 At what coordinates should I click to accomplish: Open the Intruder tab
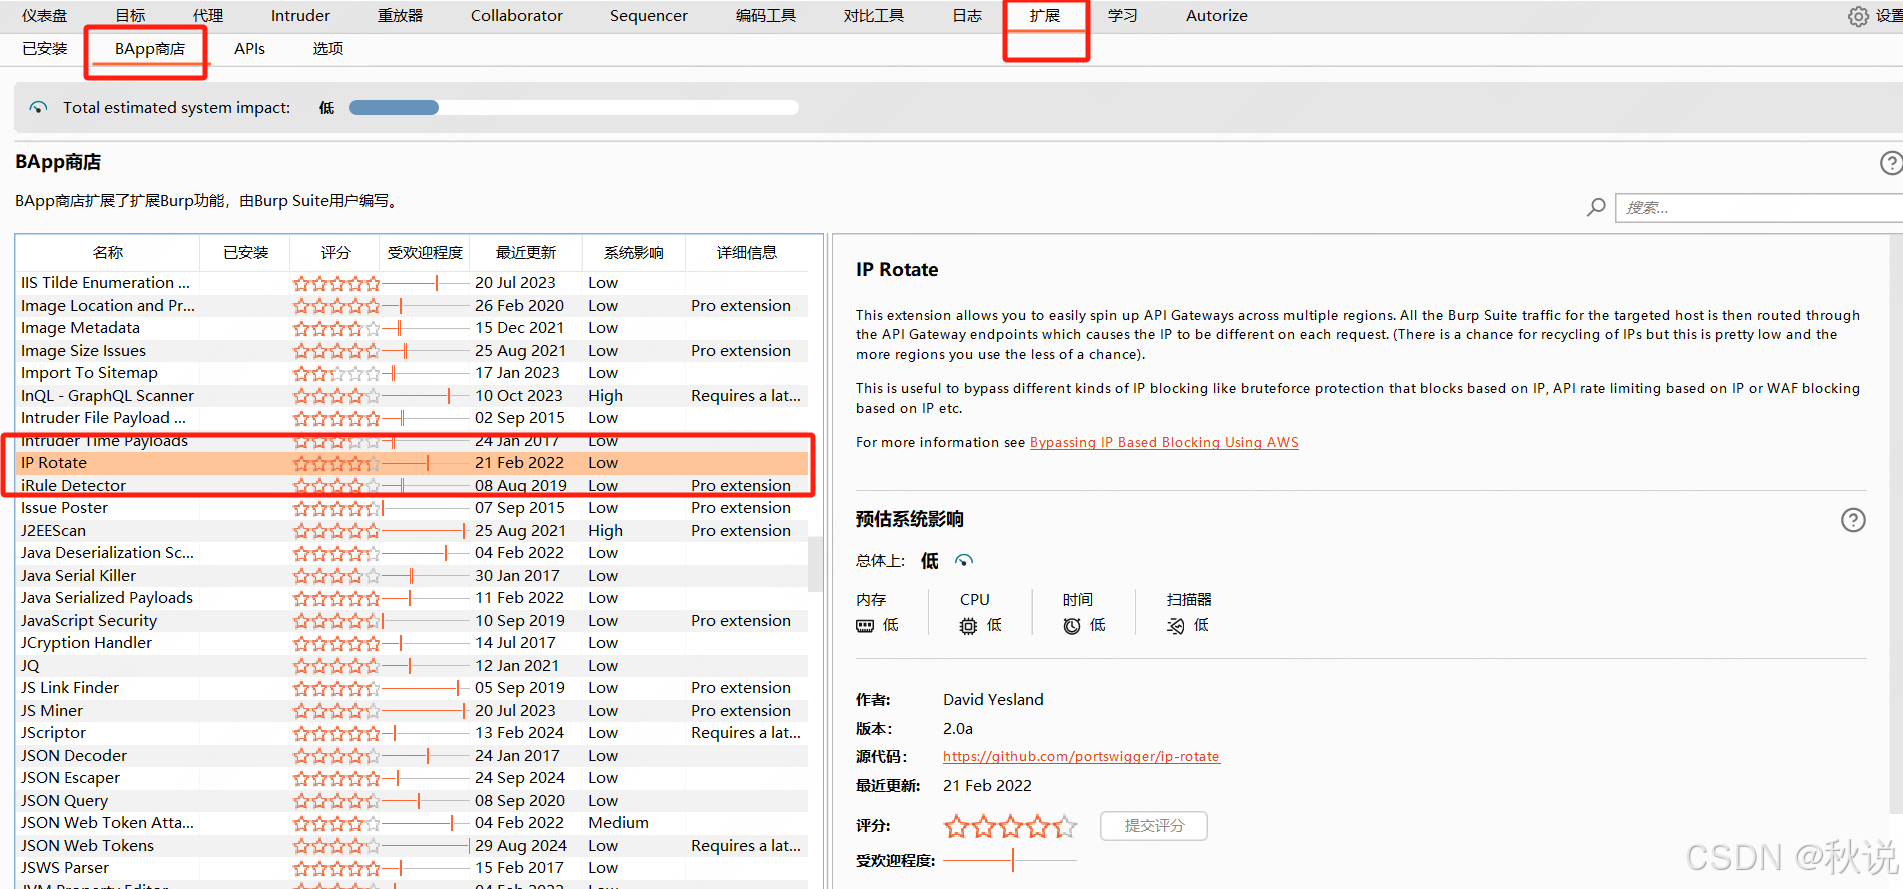[300, 16]
